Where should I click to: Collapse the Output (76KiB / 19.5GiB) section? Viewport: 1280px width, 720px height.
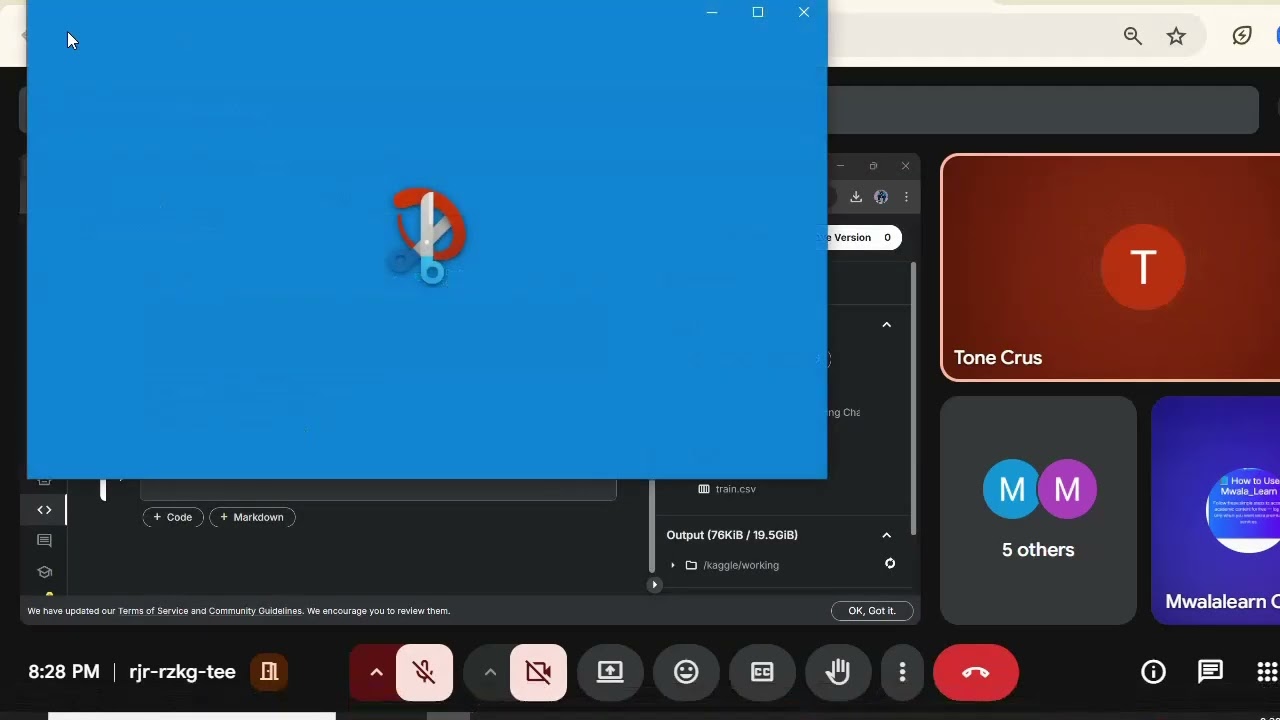click(886, 535)
